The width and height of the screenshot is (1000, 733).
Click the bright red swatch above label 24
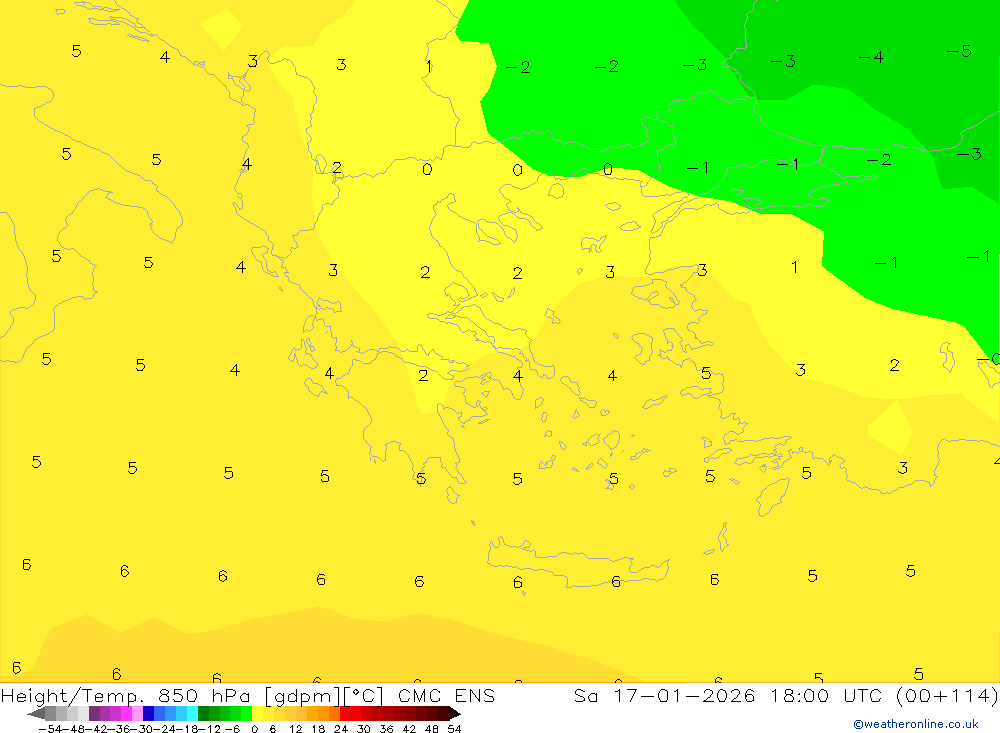pyautogui.click(x=345, y=714)
